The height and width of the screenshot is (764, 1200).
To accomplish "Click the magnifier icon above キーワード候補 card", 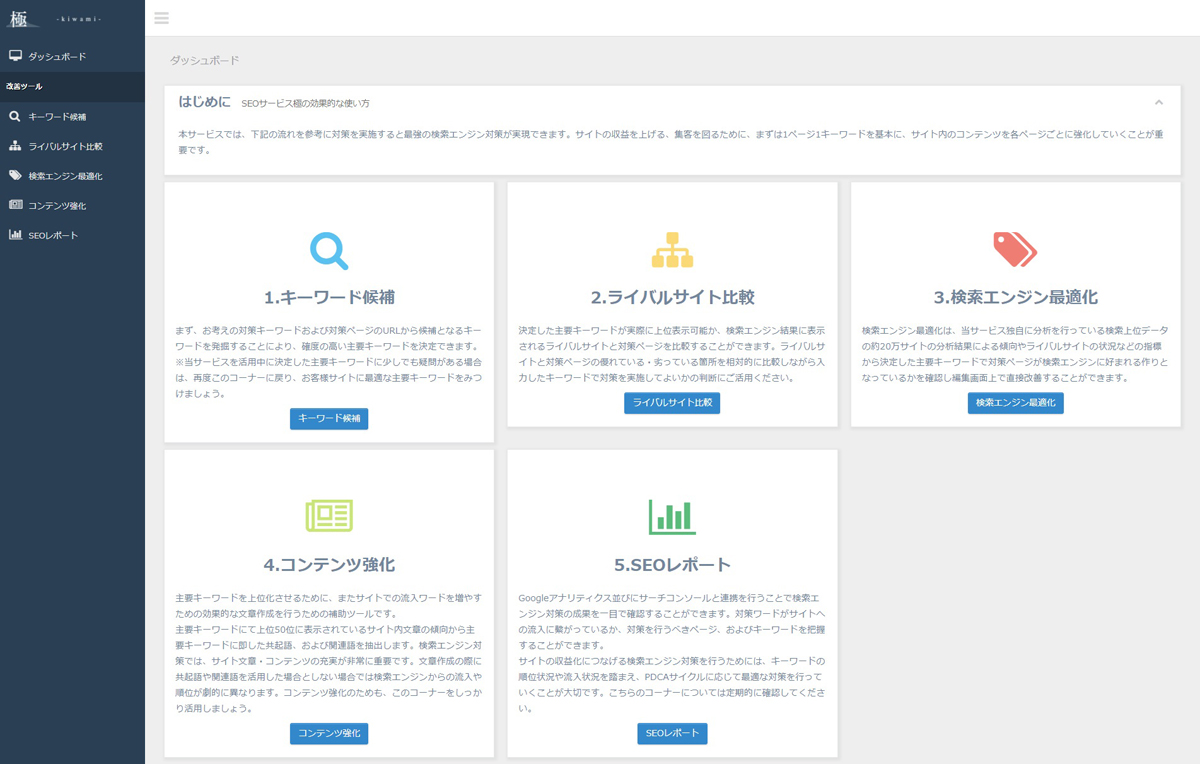I will (x=329, y=250).
